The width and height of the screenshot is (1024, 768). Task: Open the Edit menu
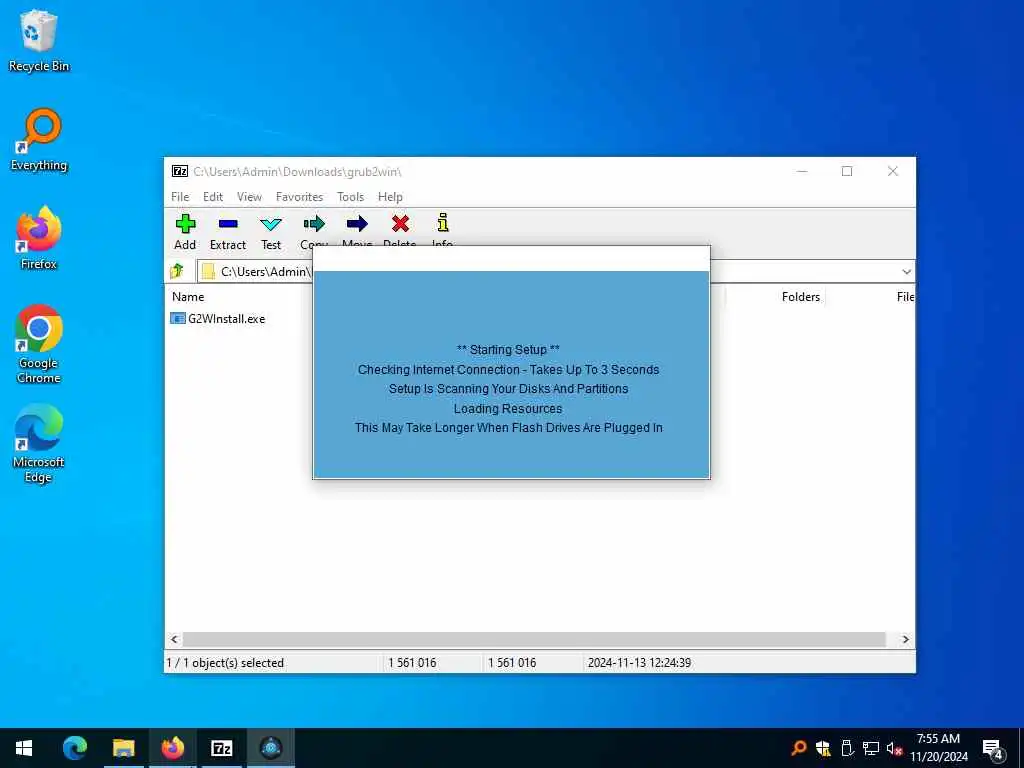pyautogui.click(x=213, y=197)
